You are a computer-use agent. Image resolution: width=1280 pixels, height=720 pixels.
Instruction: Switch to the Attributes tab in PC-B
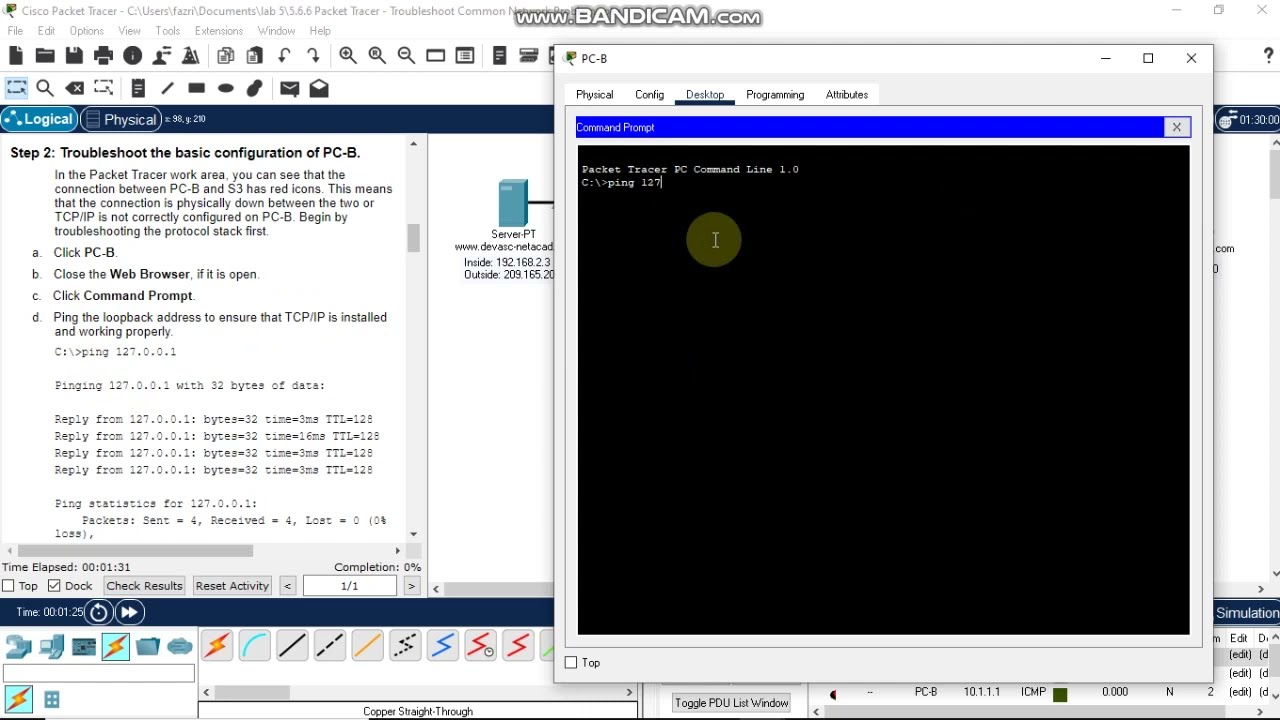[847, 94]
